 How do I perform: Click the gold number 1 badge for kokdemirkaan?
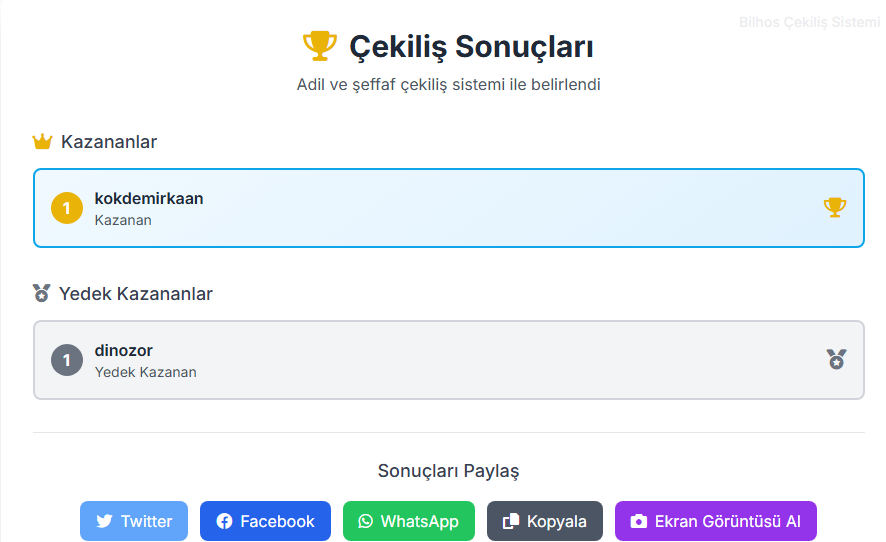point(67,208)
